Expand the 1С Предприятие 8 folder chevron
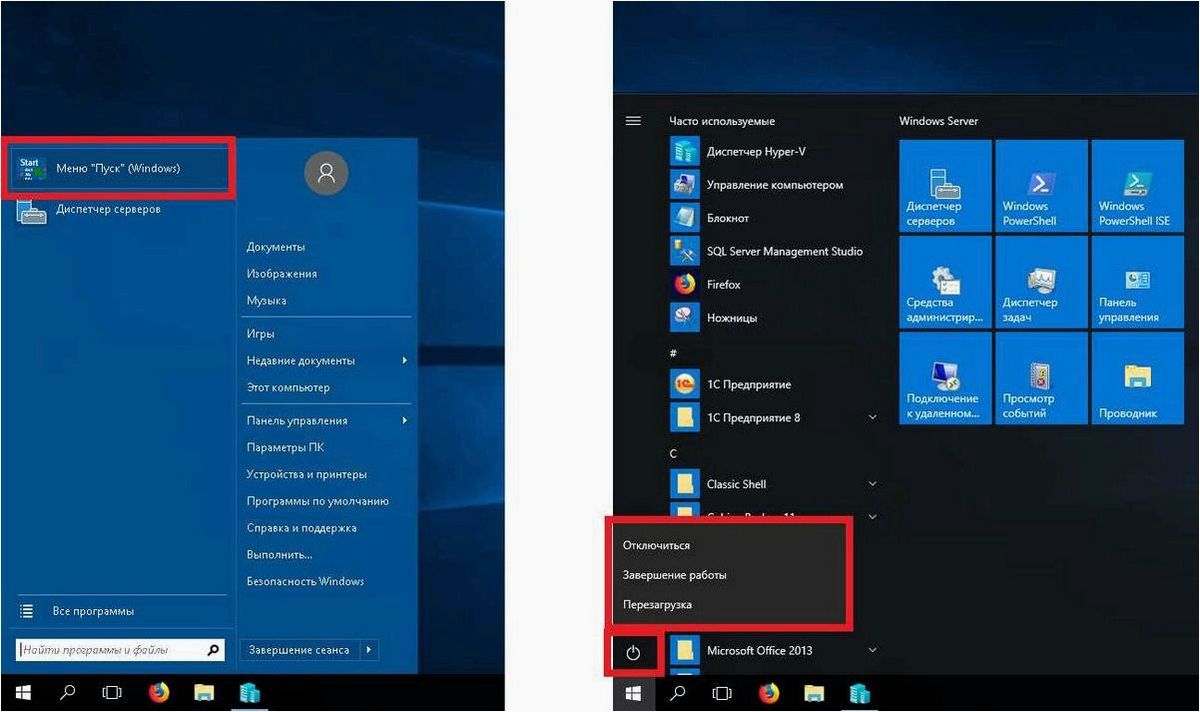Viewport: 1200px width, 712px height. coord(872,418)
